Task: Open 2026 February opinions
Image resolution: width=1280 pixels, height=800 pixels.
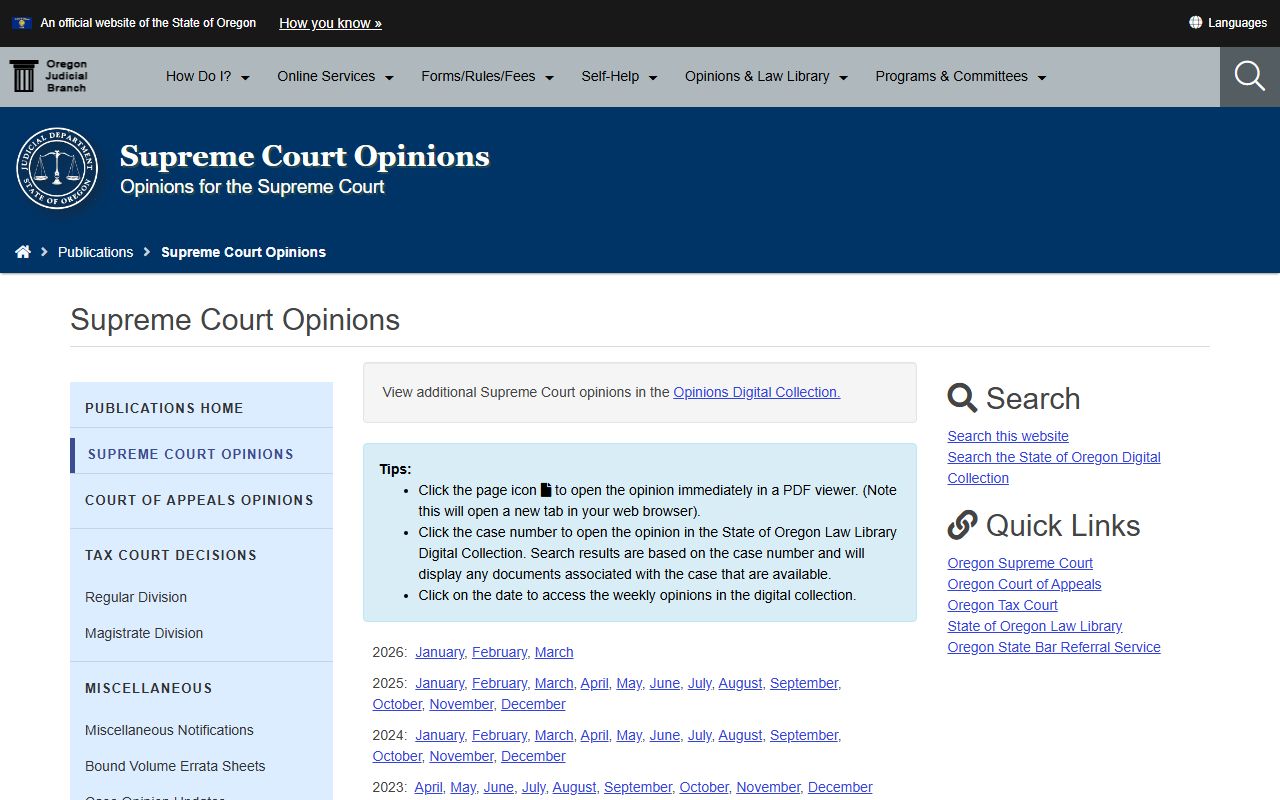Action: click(x=499, y=652)
